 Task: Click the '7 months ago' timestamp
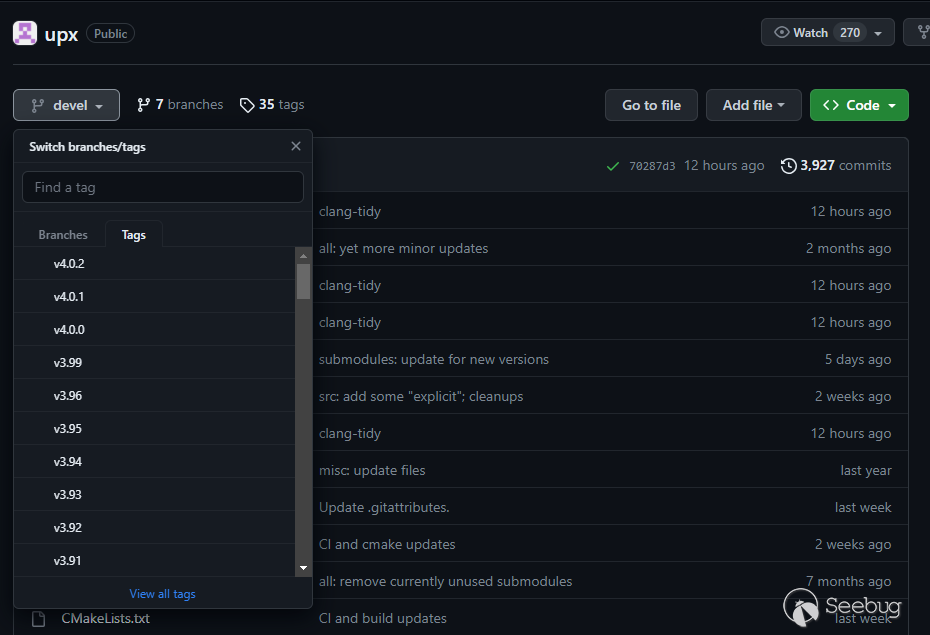click(x=848, y=582)
